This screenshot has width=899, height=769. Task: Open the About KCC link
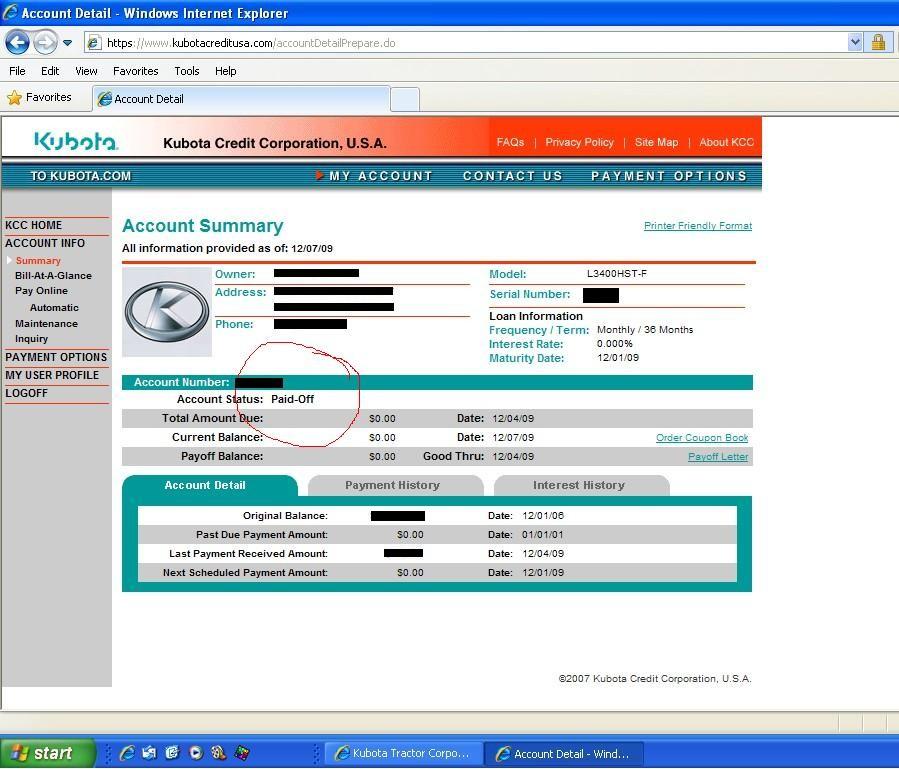pos(726,142)
